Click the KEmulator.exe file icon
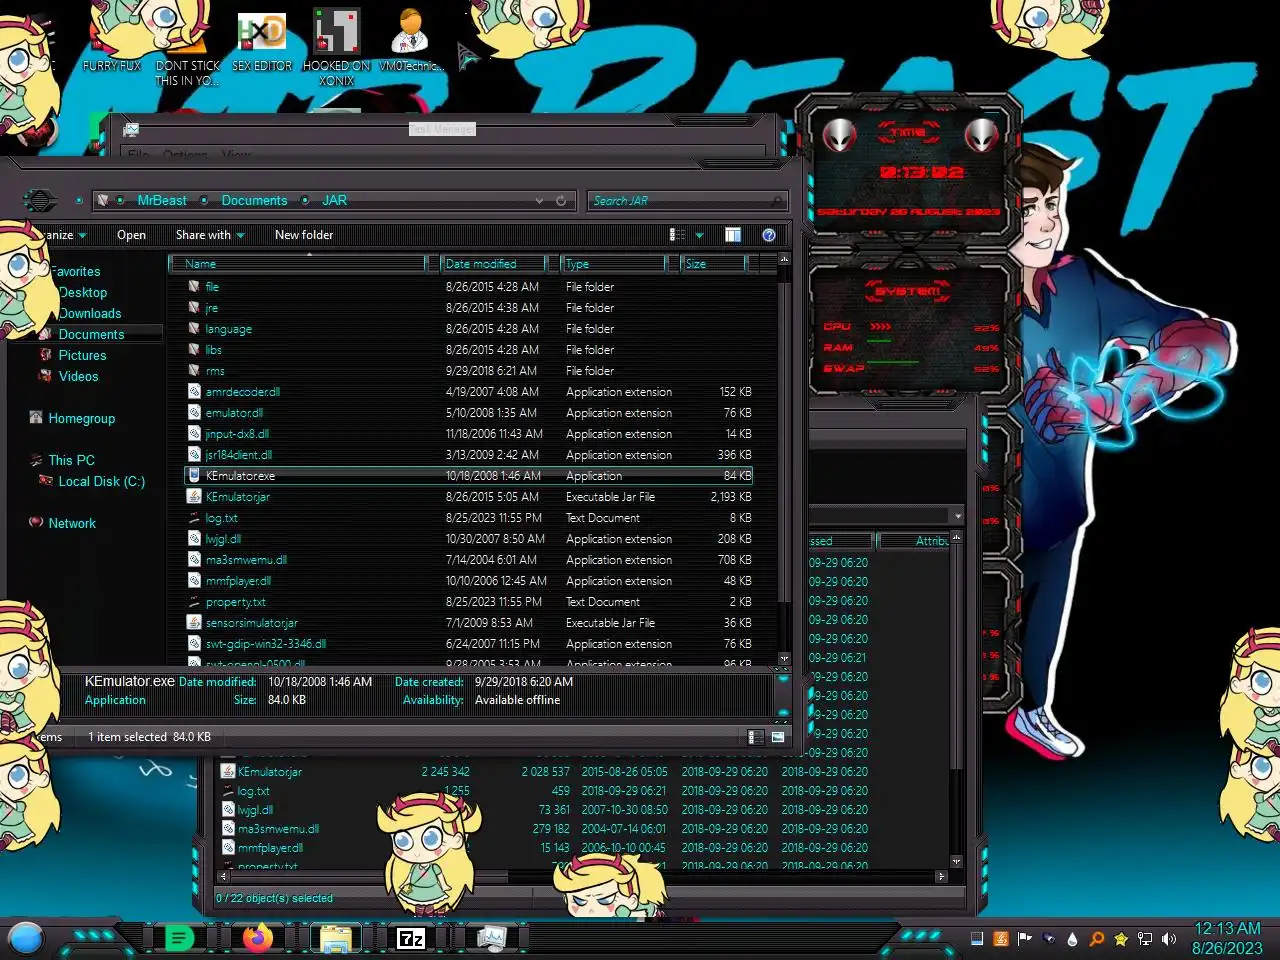The width and height of the screenshot is (1280, 960). coord(194,476)
